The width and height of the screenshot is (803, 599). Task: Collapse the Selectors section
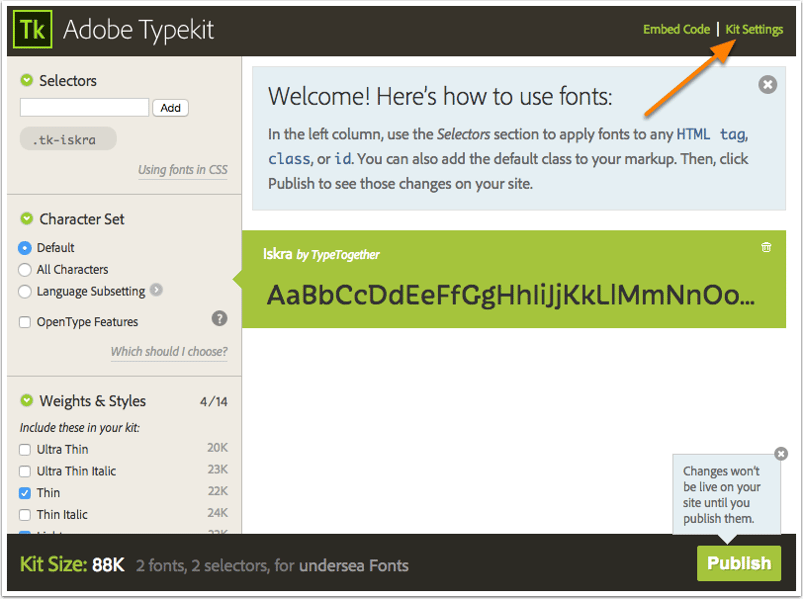[27, 80]
